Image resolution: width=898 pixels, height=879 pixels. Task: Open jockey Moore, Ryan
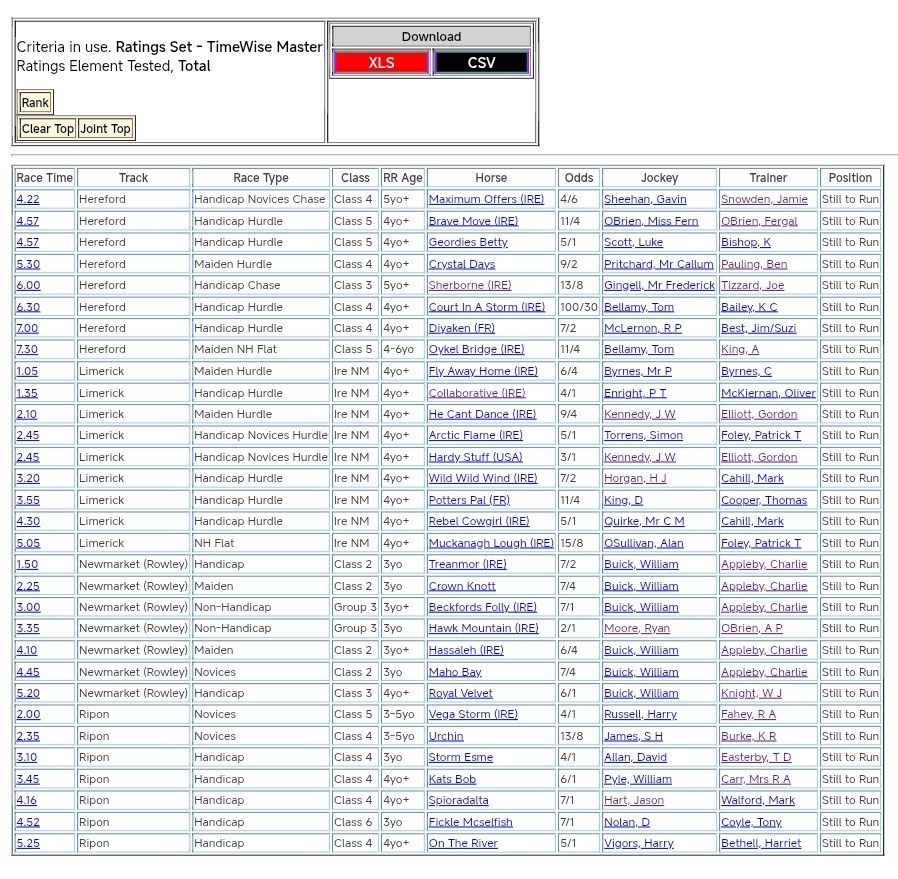tap(637, 628)
